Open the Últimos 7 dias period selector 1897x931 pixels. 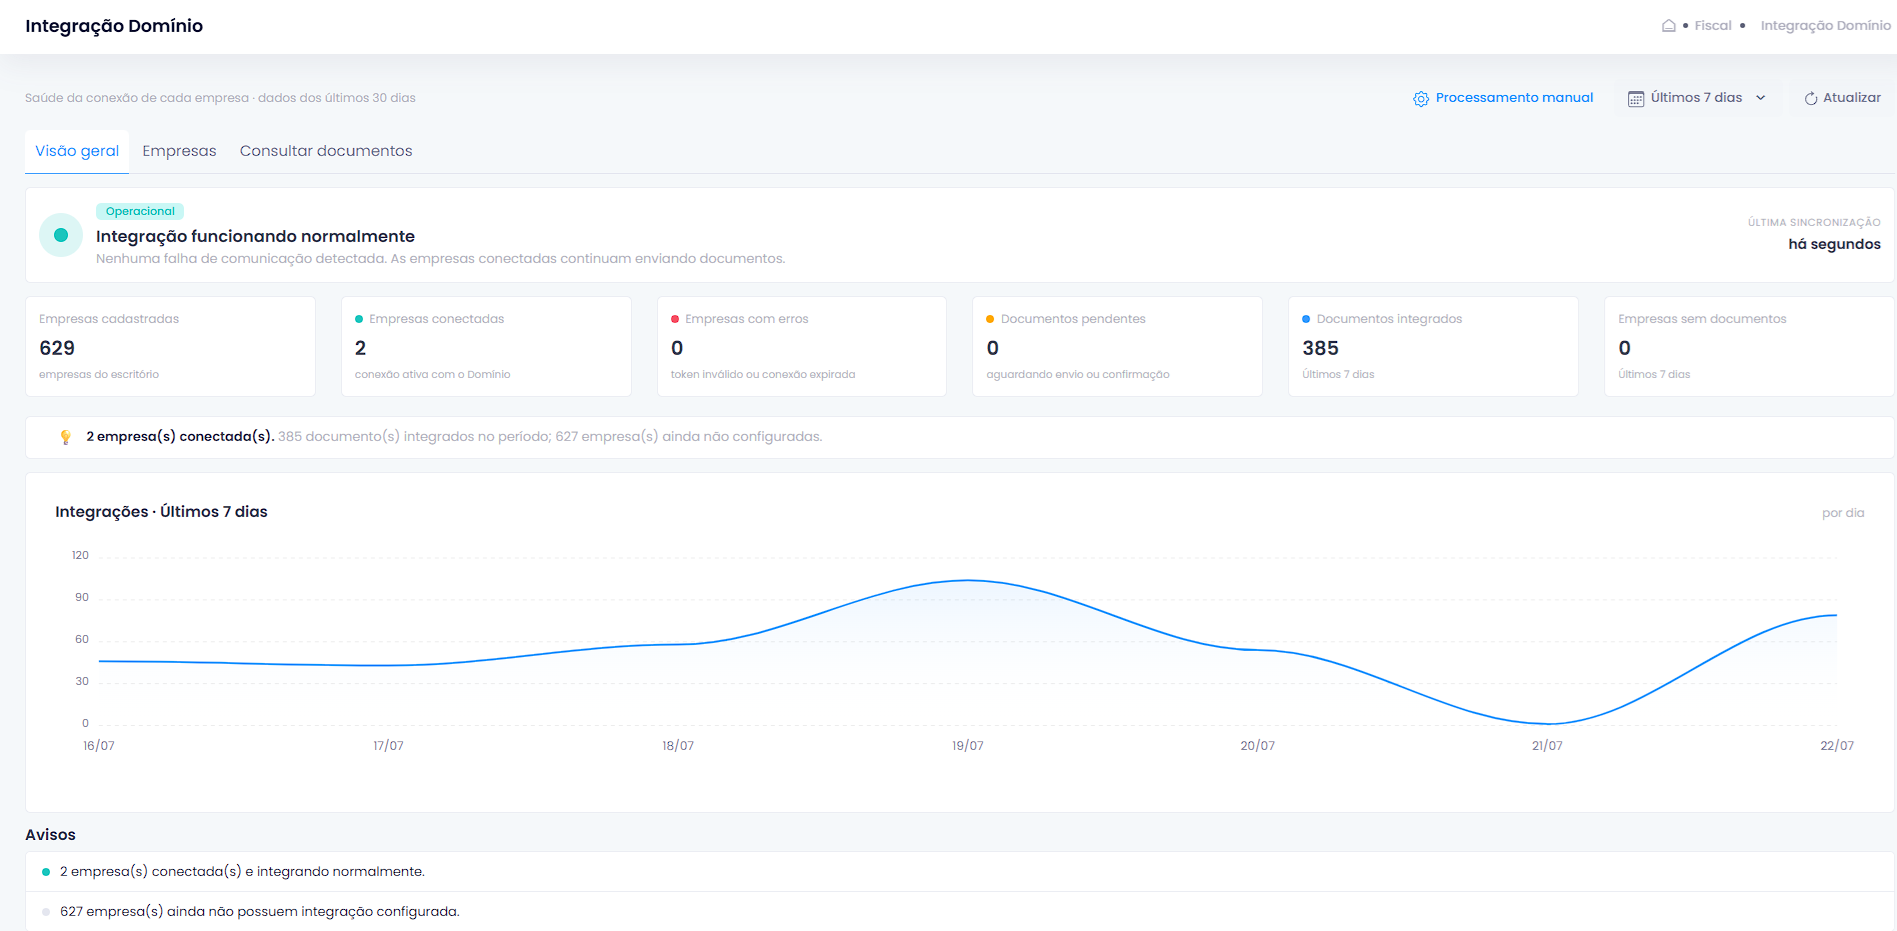(1697, 98)
